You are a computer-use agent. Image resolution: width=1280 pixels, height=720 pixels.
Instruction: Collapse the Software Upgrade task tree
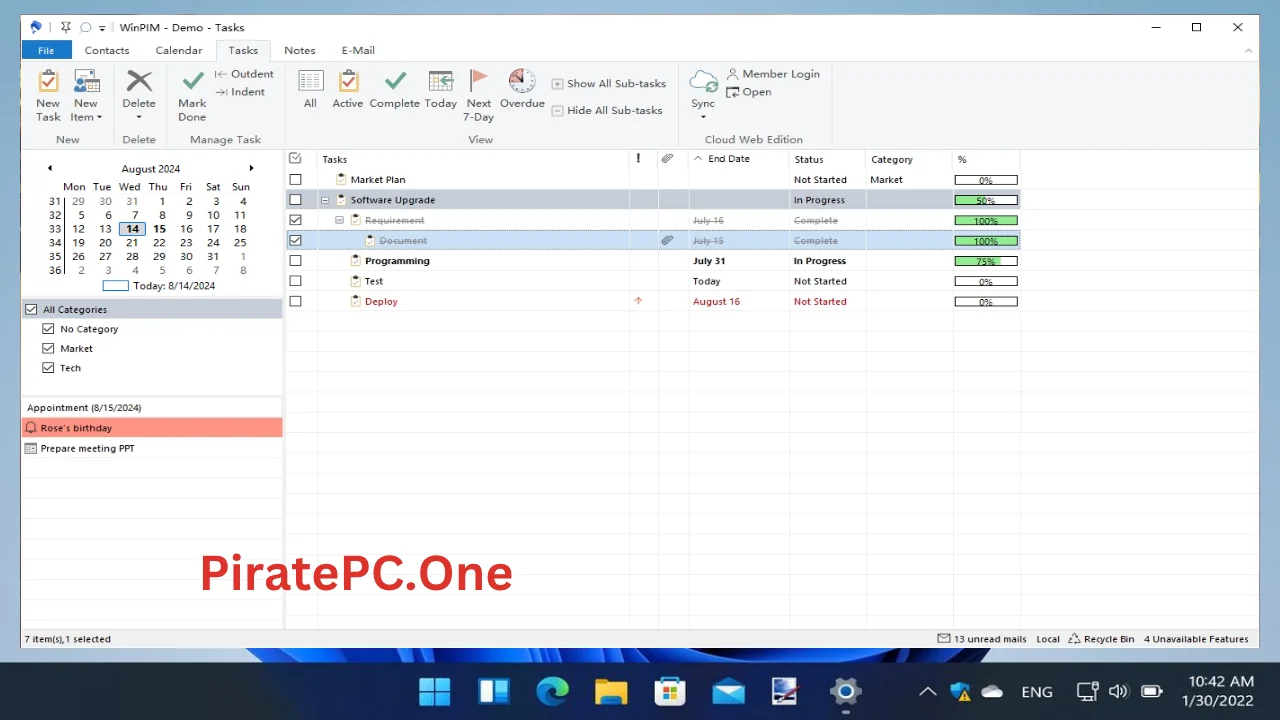click(x=325, y=200)
